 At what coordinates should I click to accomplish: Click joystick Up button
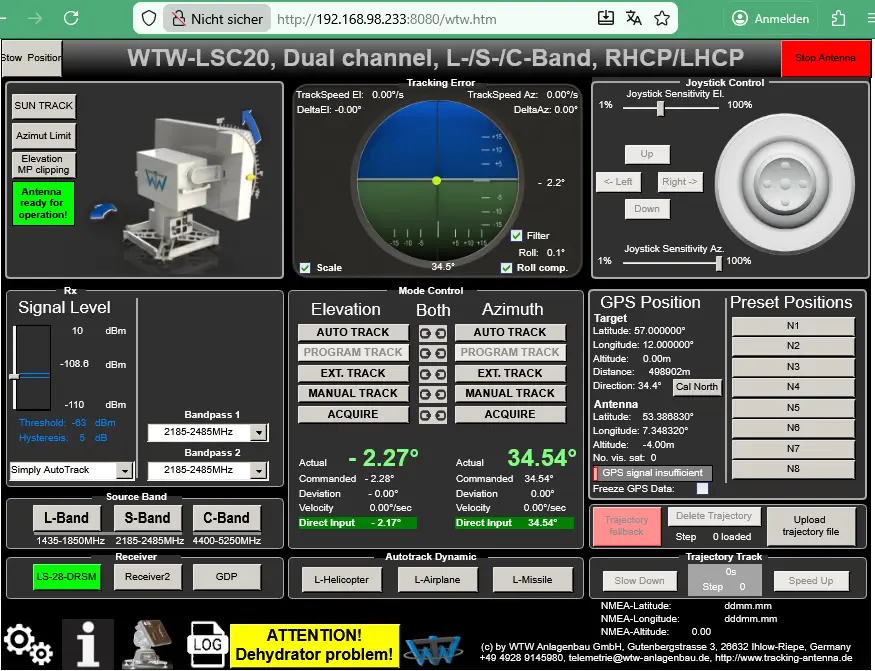point(647,154)
